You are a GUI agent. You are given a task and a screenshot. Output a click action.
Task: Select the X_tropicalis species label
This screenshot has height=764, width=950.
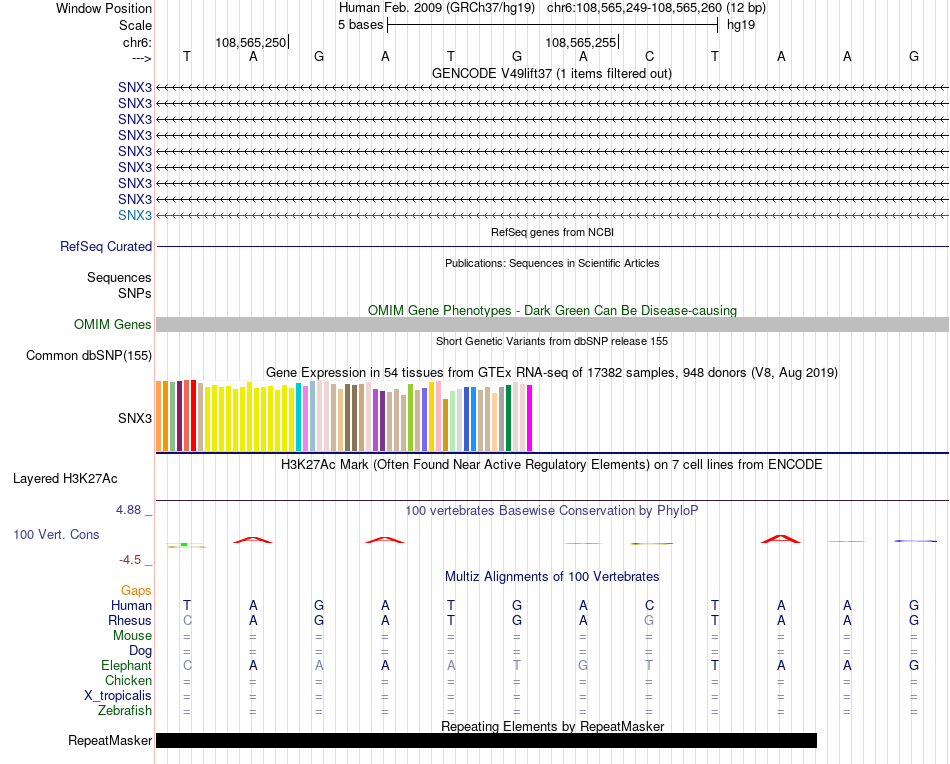pos(118,696)
